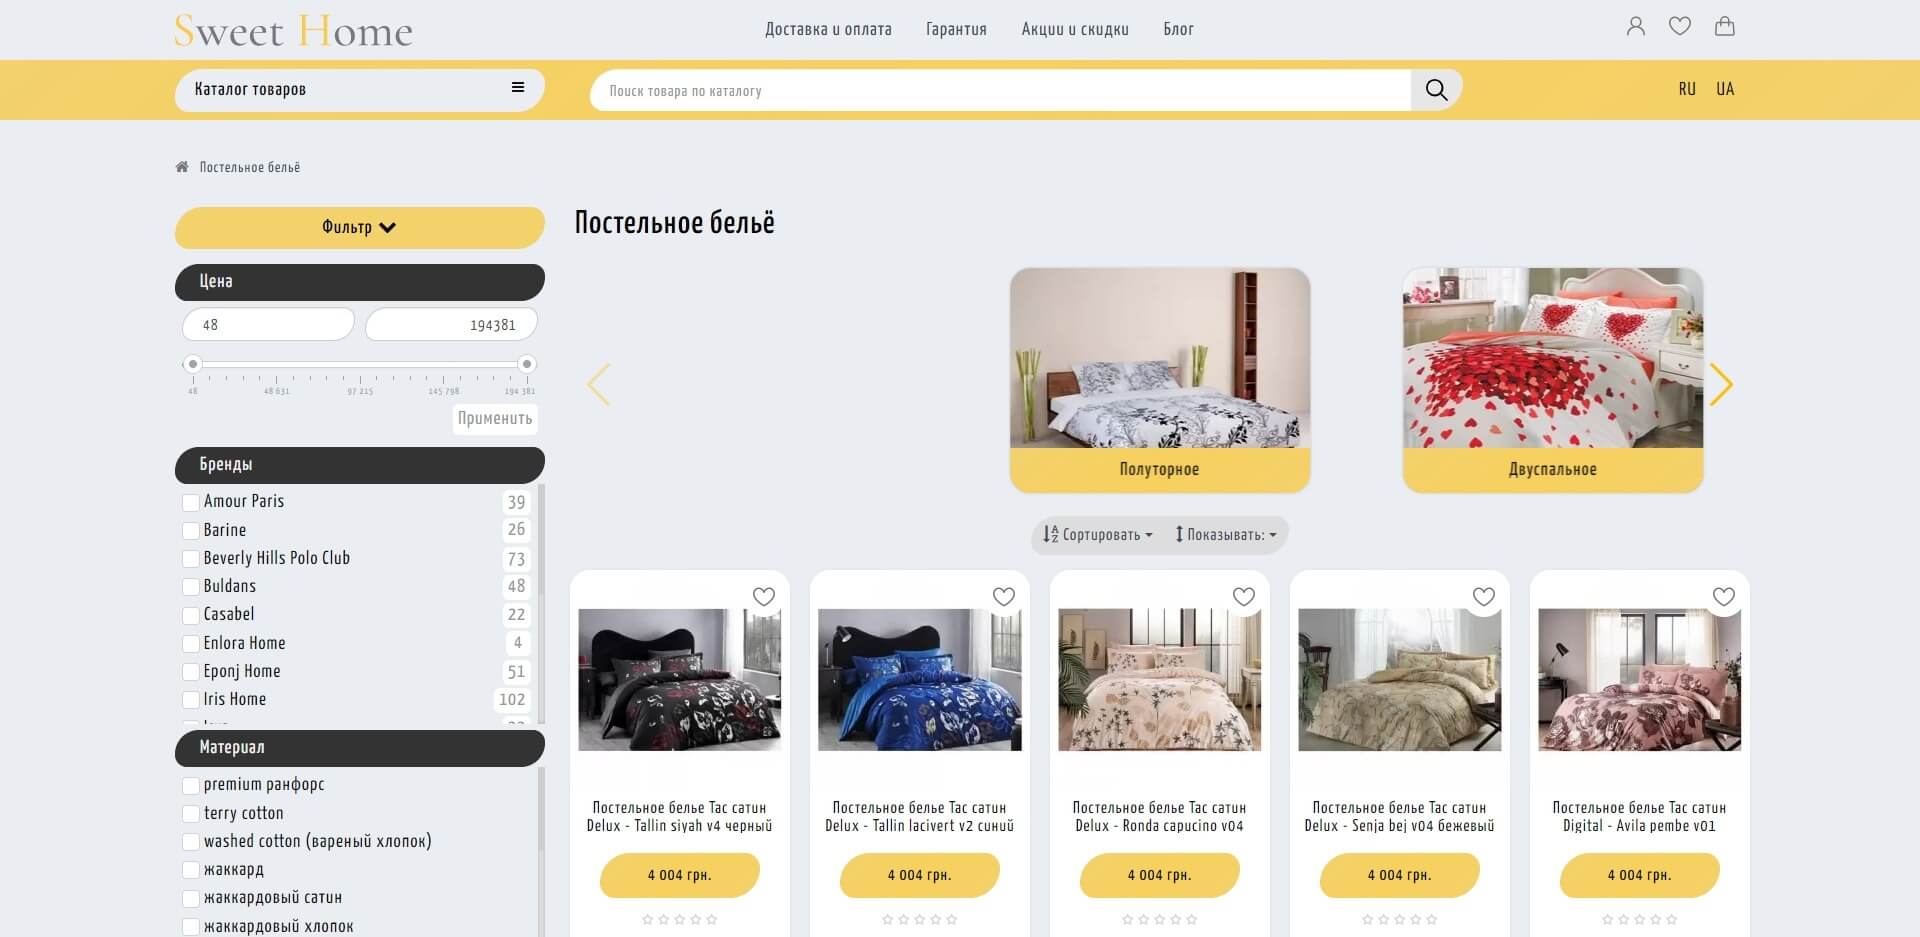The height and width of the screenshot is (937, 1920).
Task: Add Avila pembe v01 product to favorites
Action: tap(1724, 597)
